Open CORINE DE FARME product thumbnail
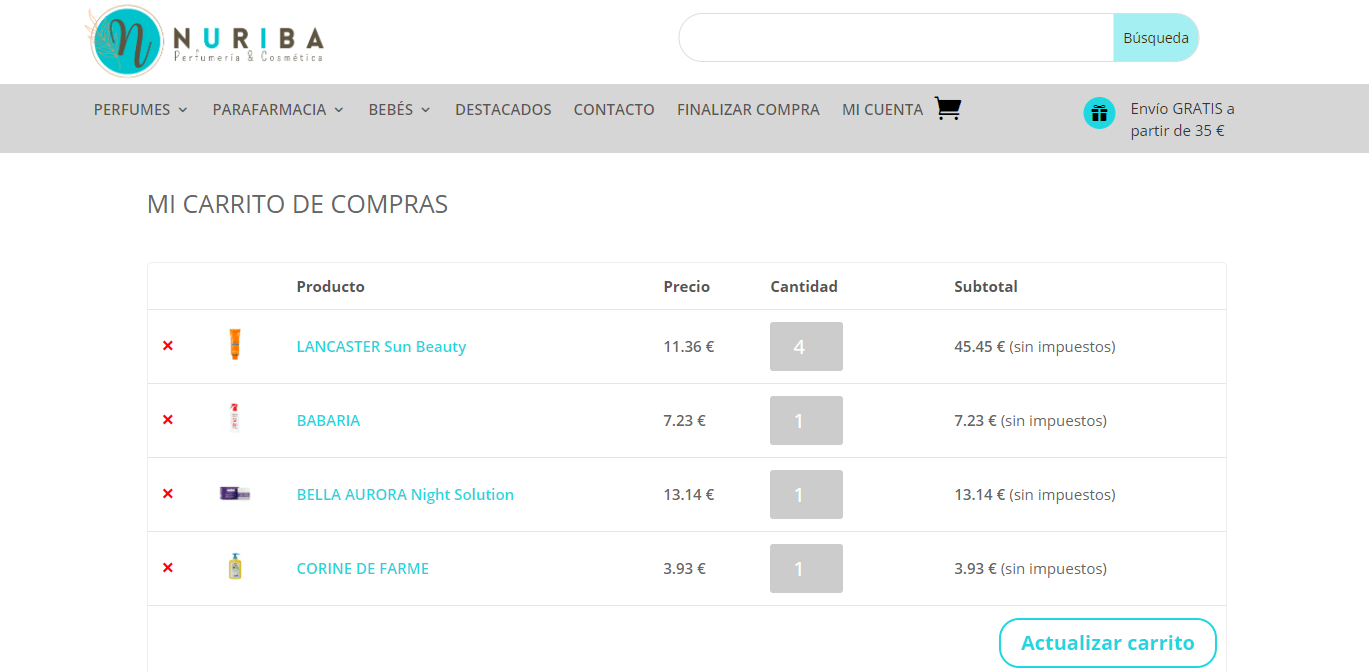Viewport: 1369px width, 672px height. [235, 567]
